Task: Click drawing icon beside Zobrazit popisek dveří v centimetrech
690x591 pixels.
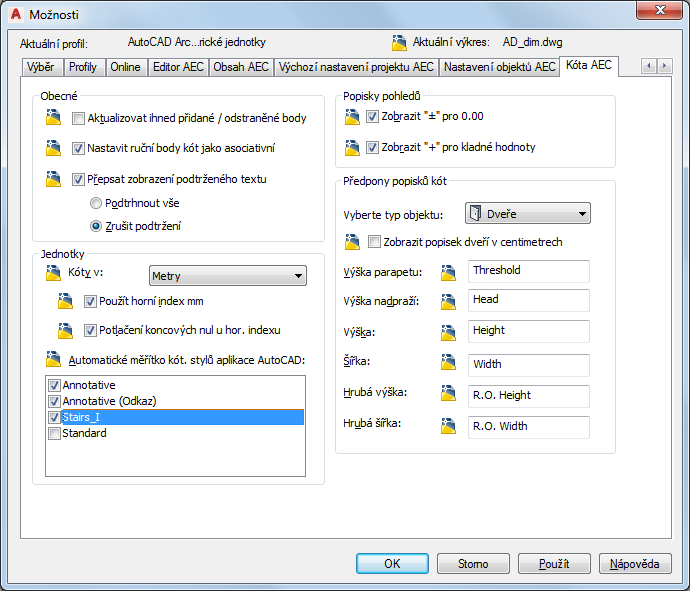Action: pos(352,242)
